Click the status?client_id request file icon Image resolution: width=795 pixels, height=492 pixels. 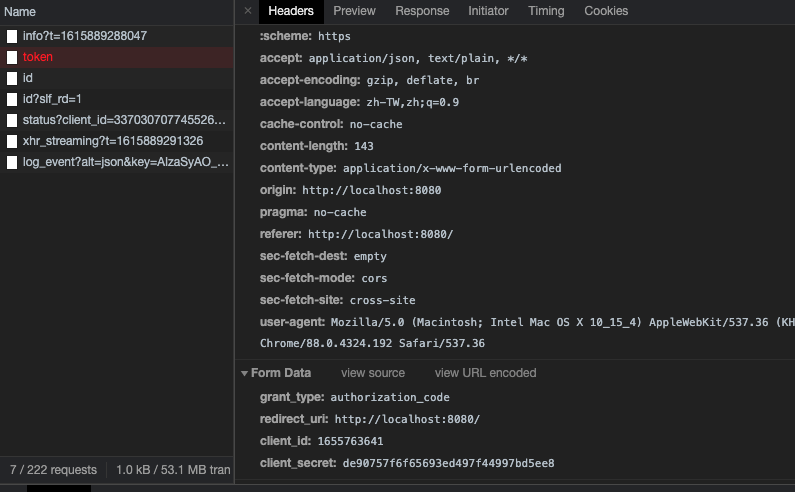12,120
